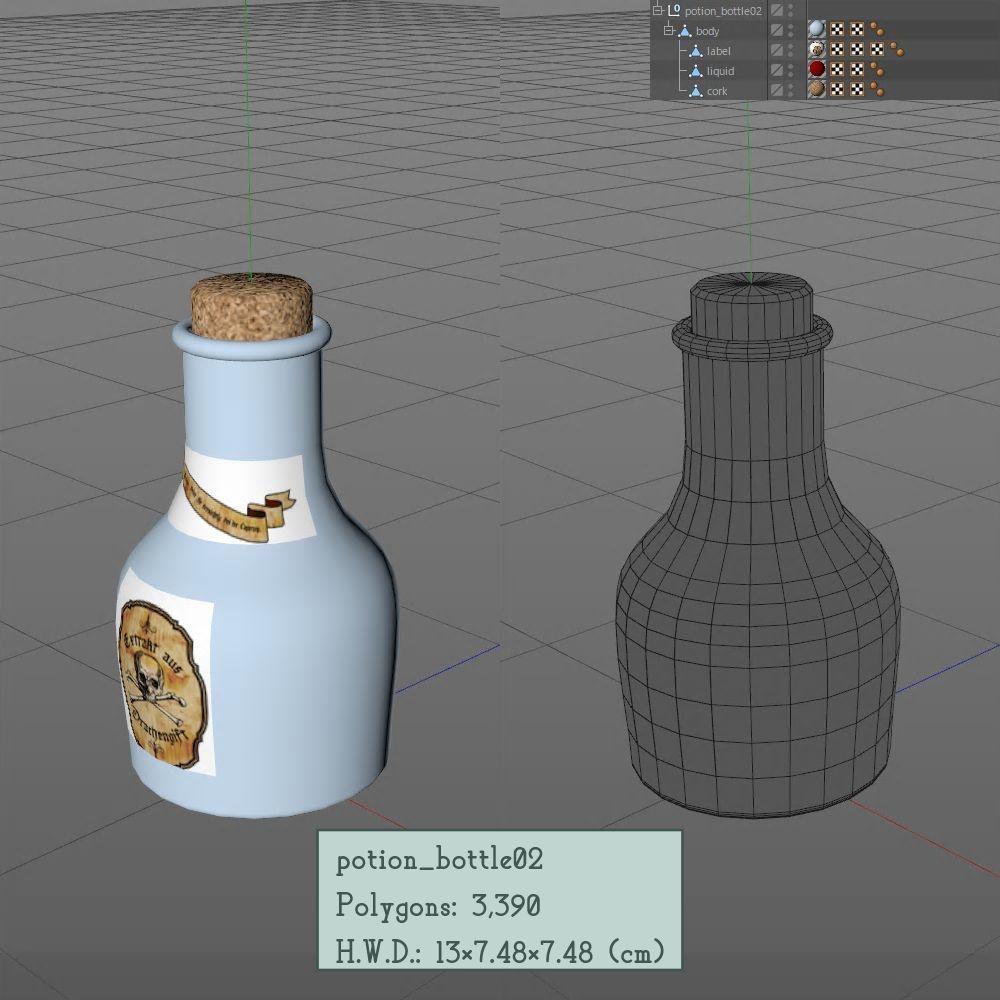Select the Phong tag on body
Image resolution: width=1000 pixels, height=1000 pixels.
coord(878,29)
